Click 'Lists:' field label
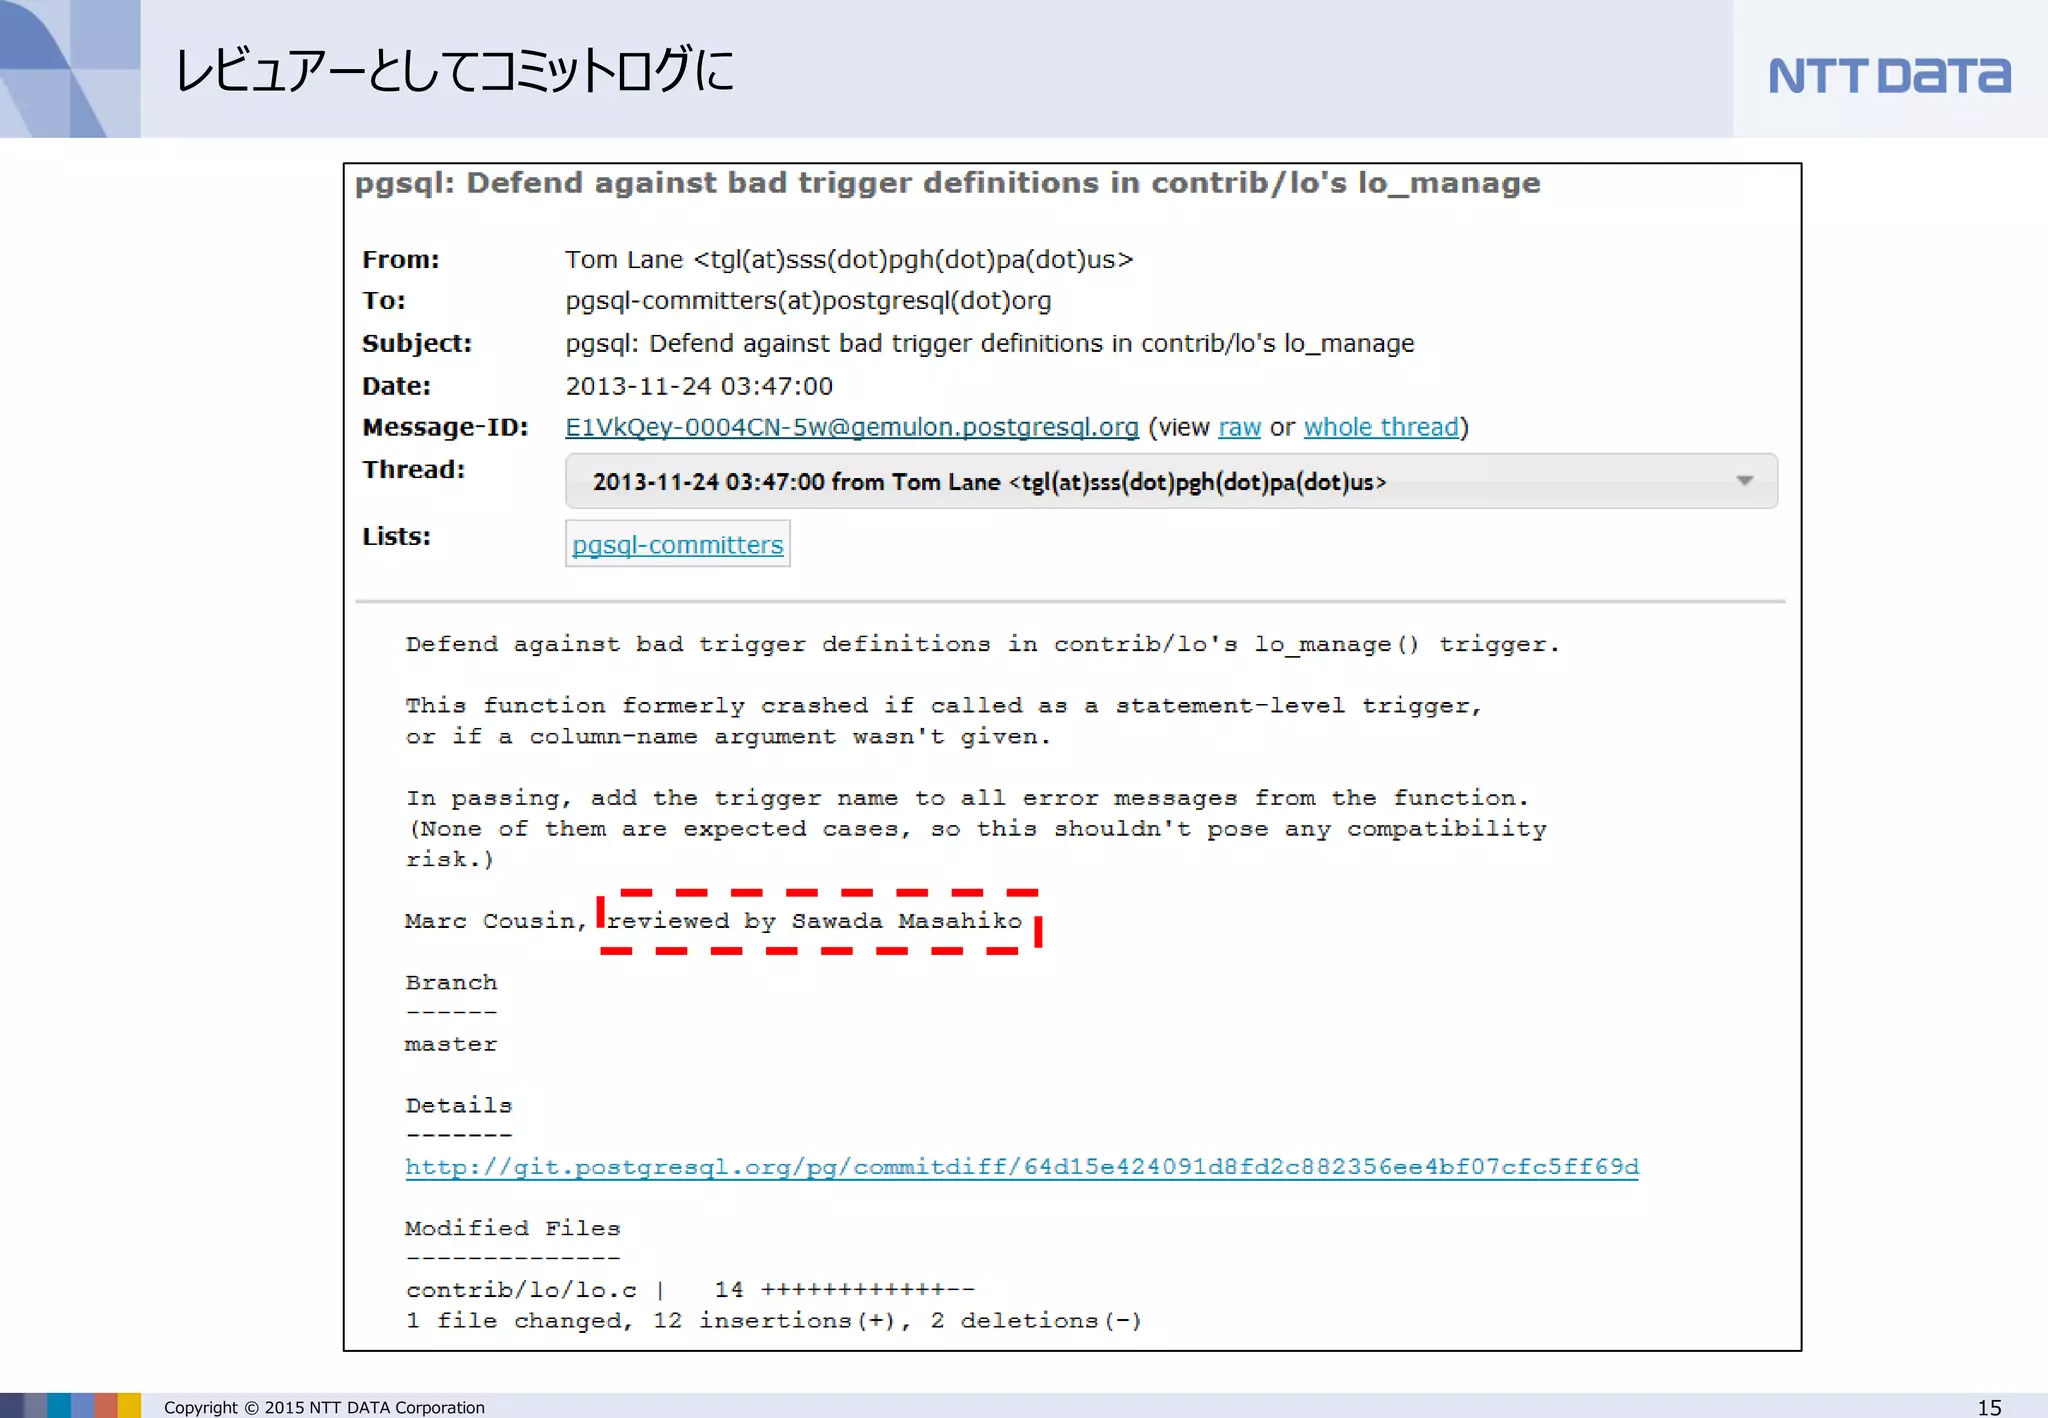This screenshot has width=2048, height=1418. (396, 537)
